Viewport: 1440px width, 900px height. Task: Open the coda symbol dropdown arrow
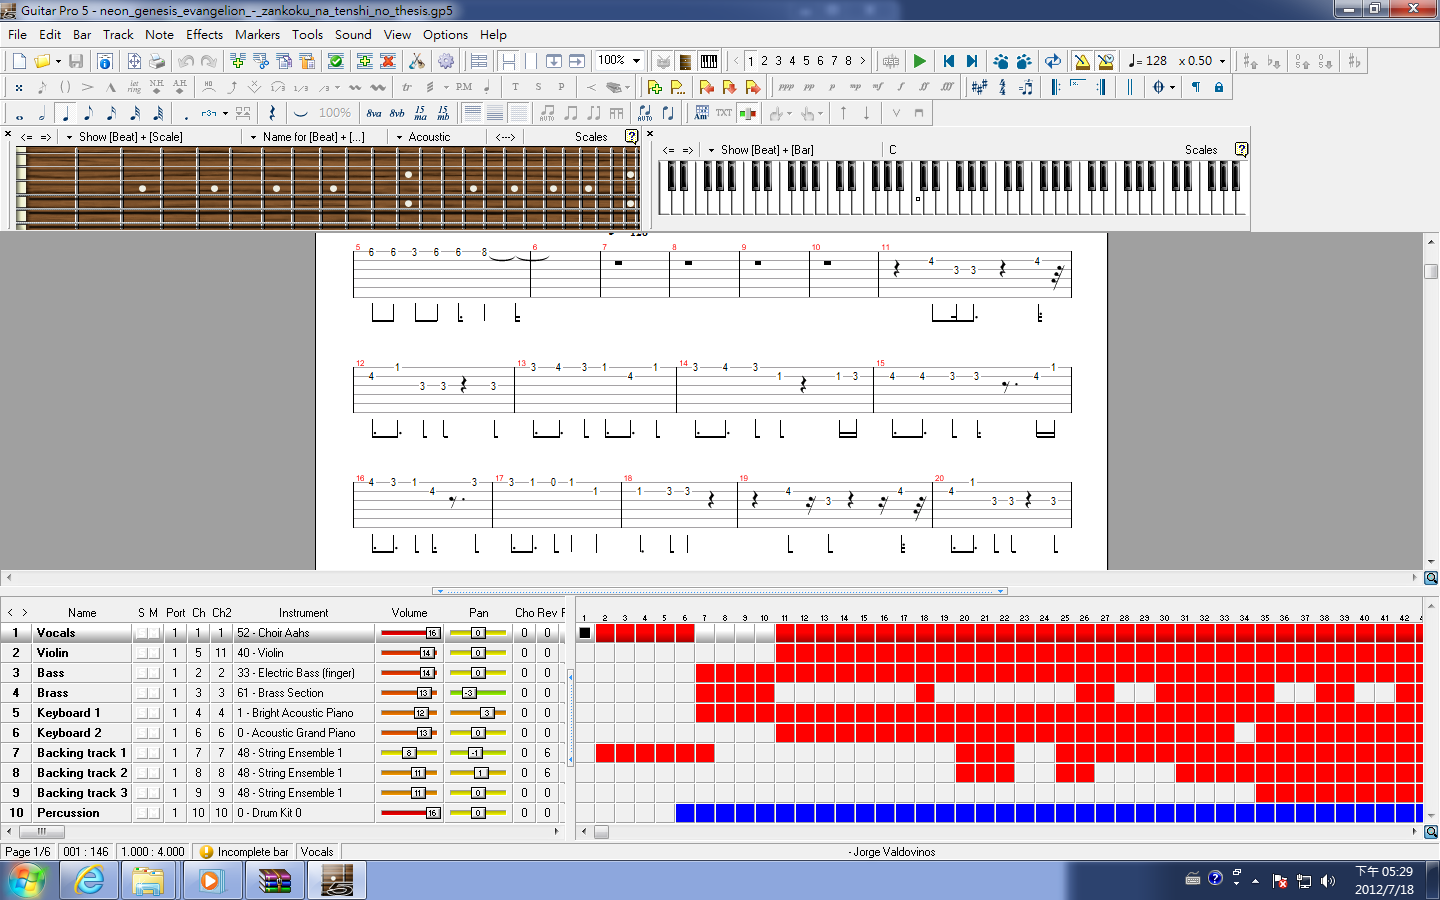click(1172, 87)
